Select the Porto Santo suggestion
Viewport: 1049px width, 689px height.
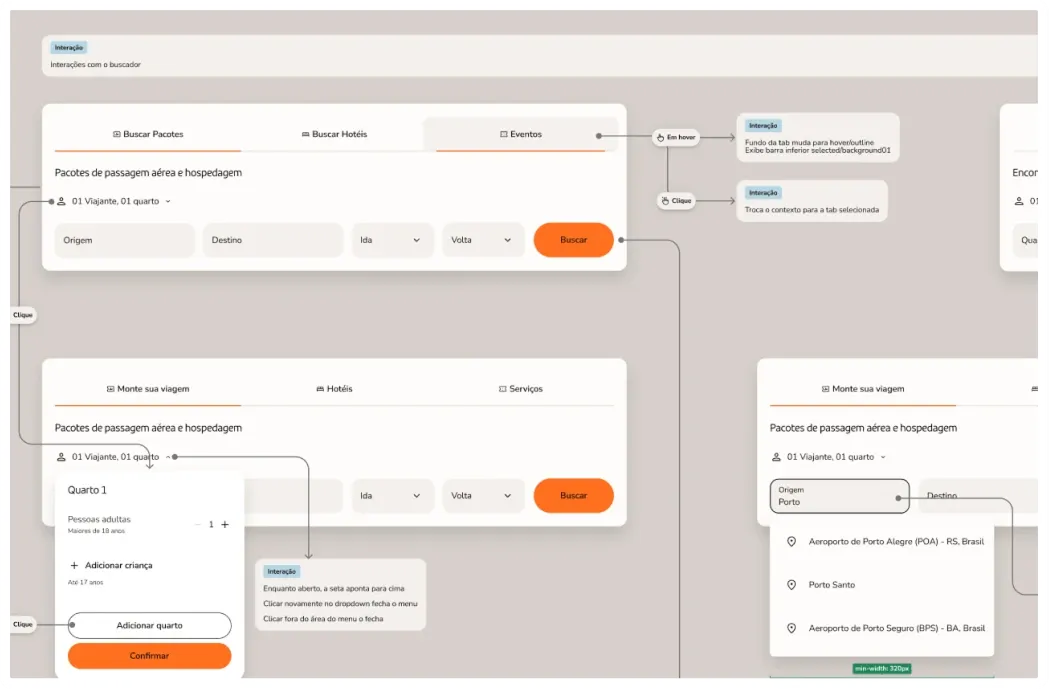(882, 585)
